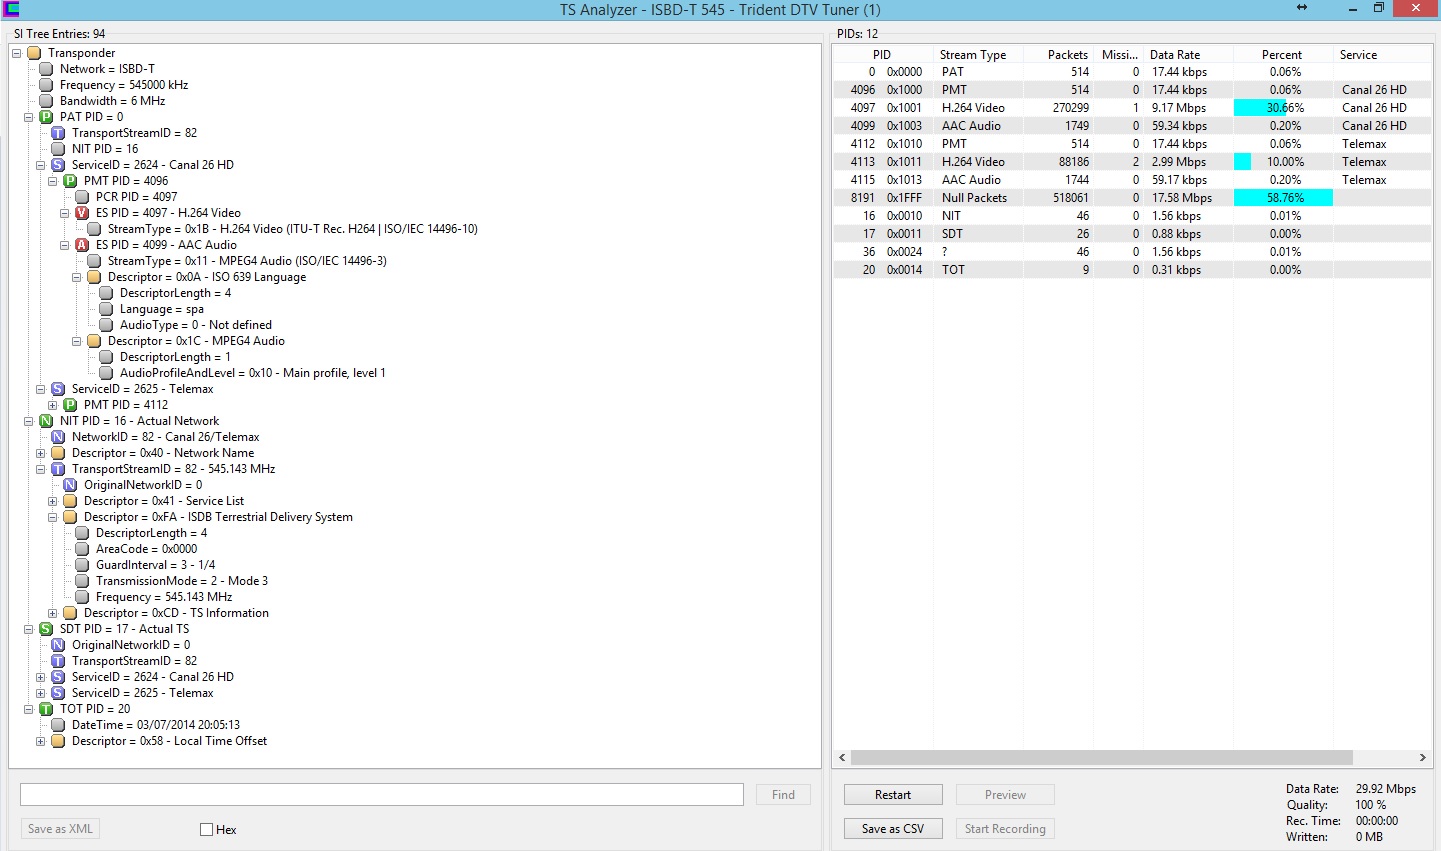Expand Descriptor 0x58 Local Time Offset

41,741
